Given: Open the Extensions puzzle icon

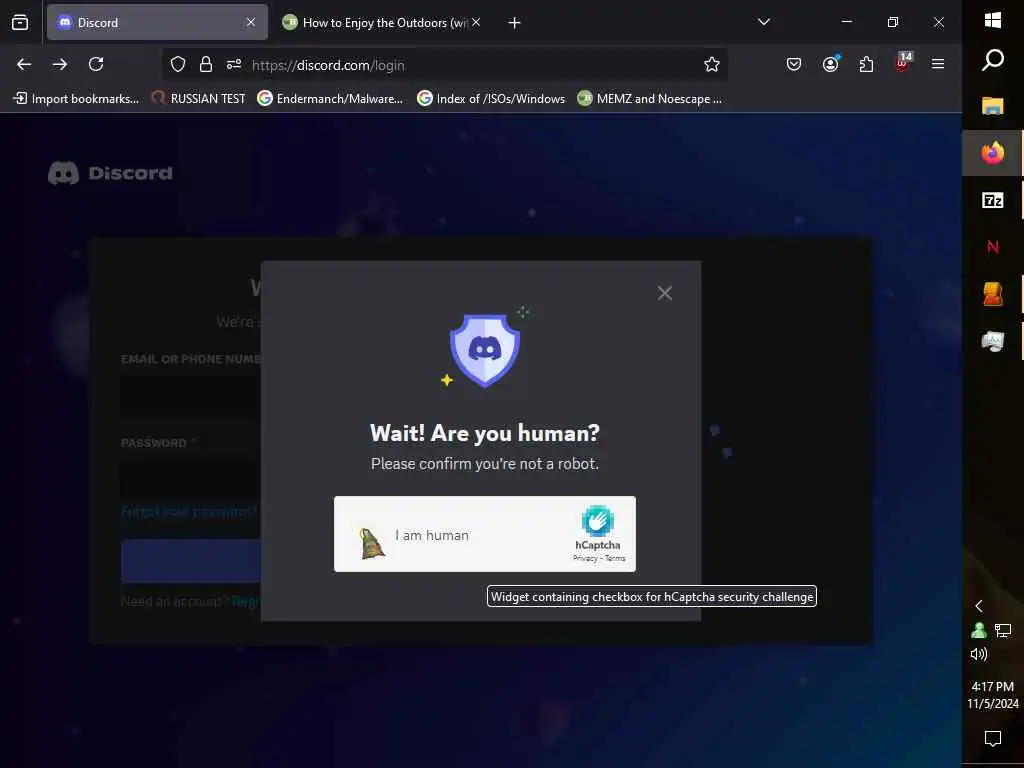Looking at the screenshot, I should click(x=866, y=64).
